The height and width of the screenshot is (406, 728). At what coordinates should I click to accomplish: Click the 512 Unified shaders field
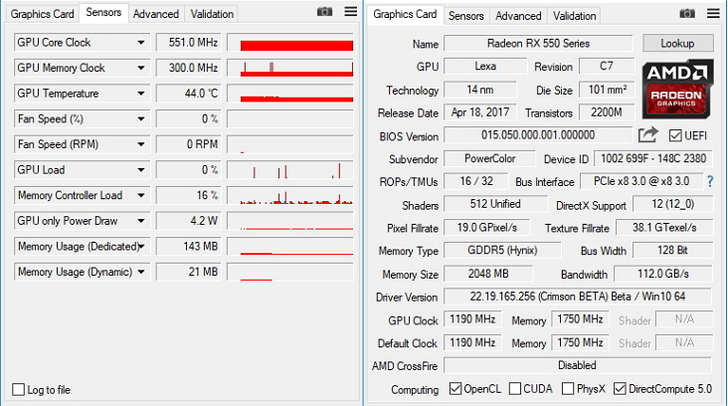(x=495, y=204)
